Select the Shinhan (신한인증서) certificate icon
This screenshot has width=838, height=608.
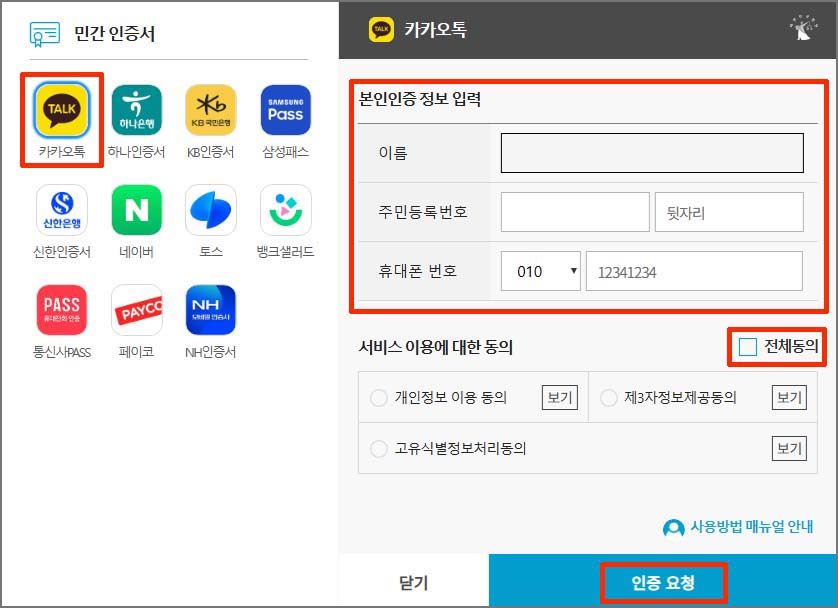coord(61,210)
